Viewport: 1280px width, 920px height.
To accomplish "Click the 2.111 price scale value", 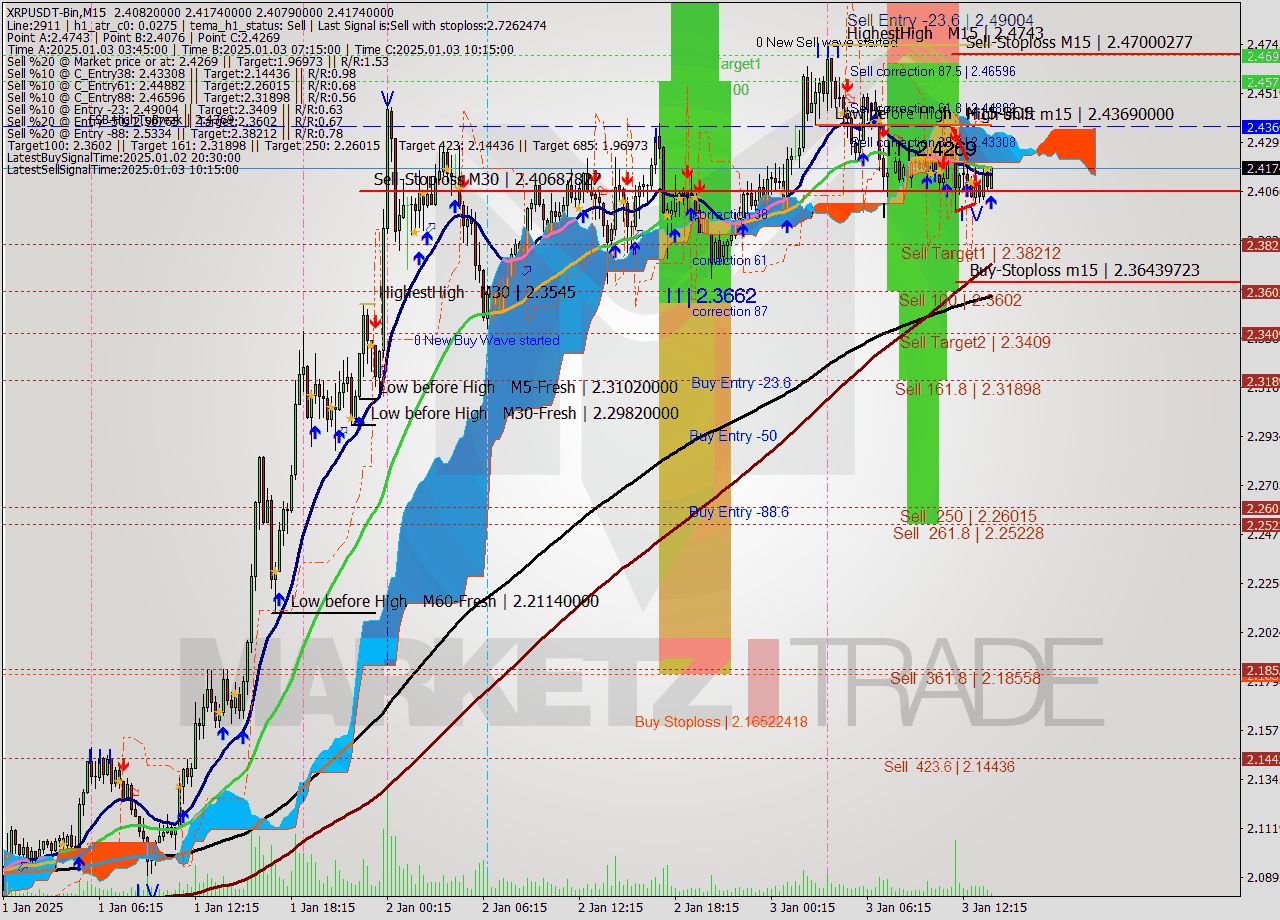I will 1261,828.
